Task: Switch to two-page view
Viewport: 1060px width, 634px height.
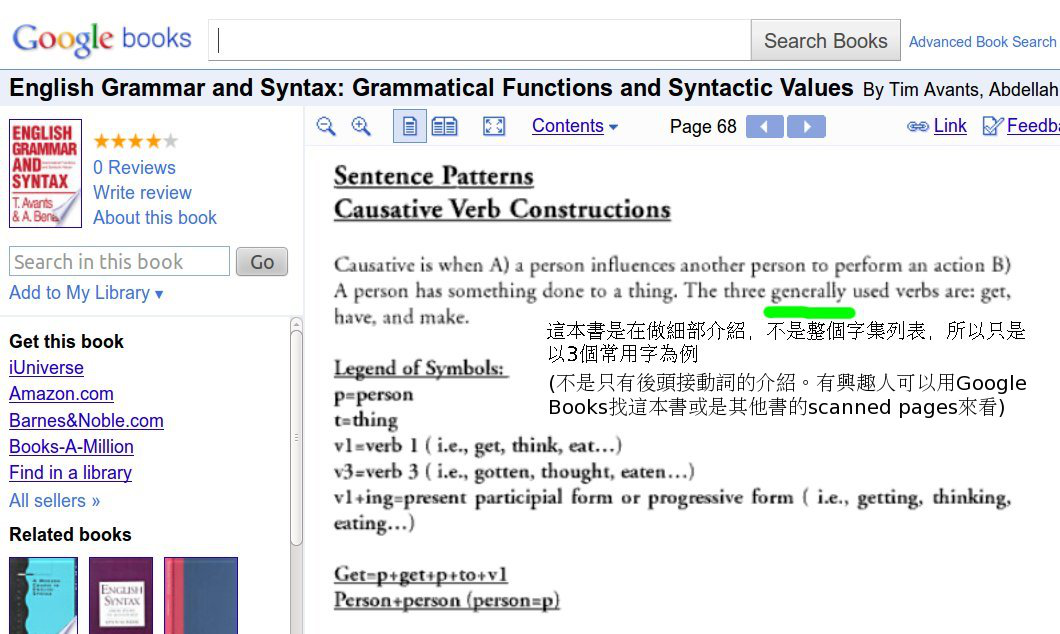Action: point(444,126)
